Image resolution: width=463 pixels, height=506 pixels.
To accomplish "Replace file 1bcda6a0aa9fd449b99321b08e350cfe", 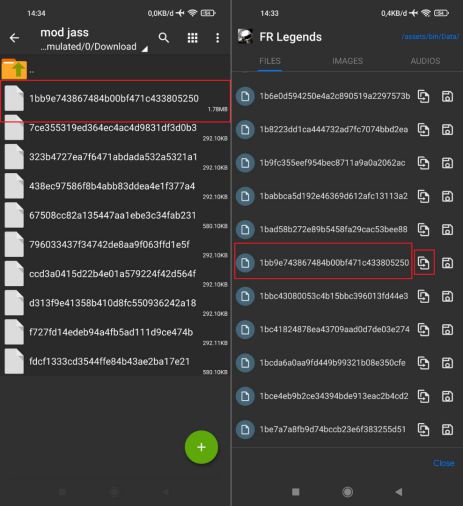I will [424, 363].
